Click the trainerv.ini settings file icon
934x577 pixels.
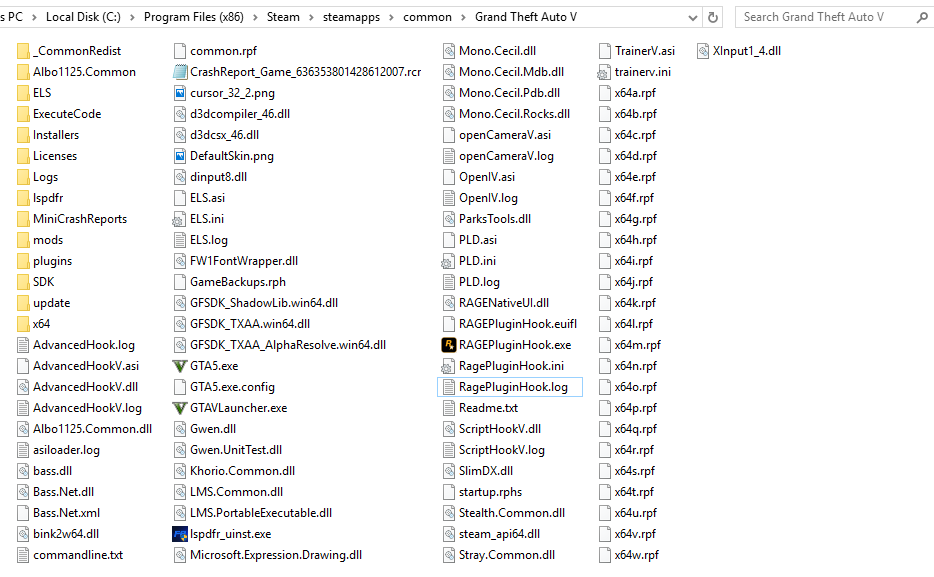coord(604,72)
